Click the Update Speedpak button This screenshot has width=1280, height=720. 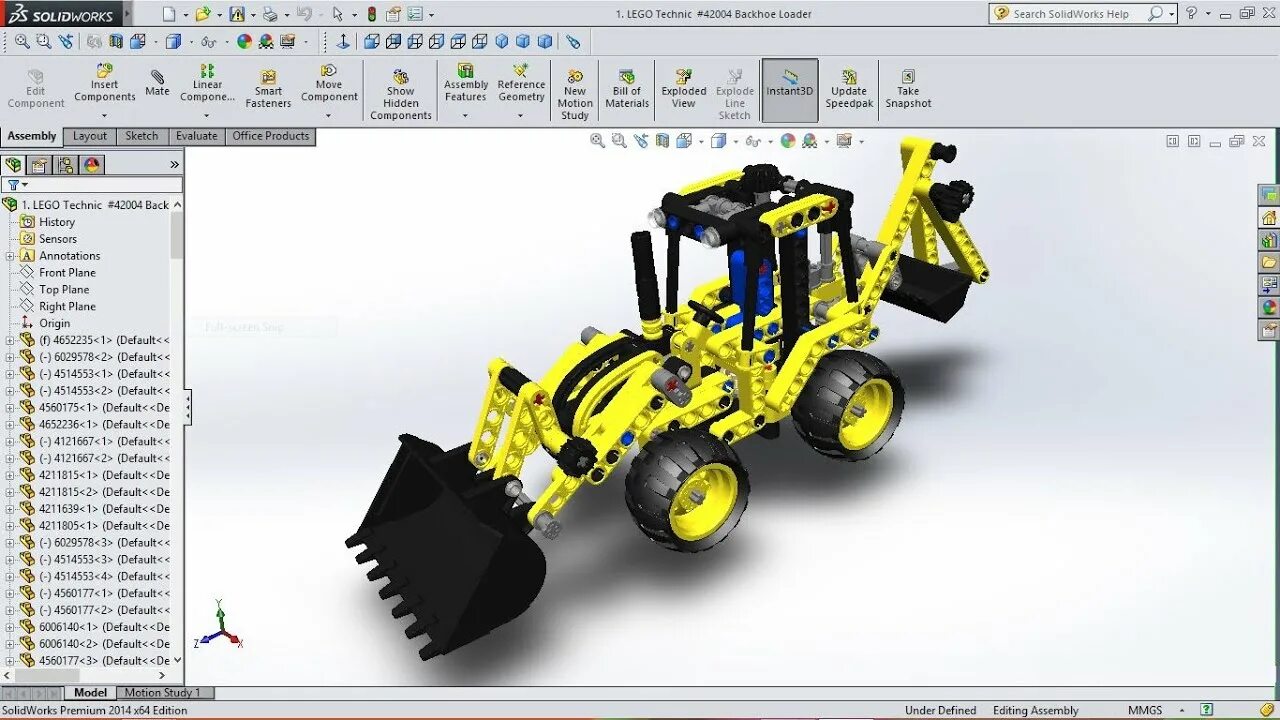[x=849, y=90]
